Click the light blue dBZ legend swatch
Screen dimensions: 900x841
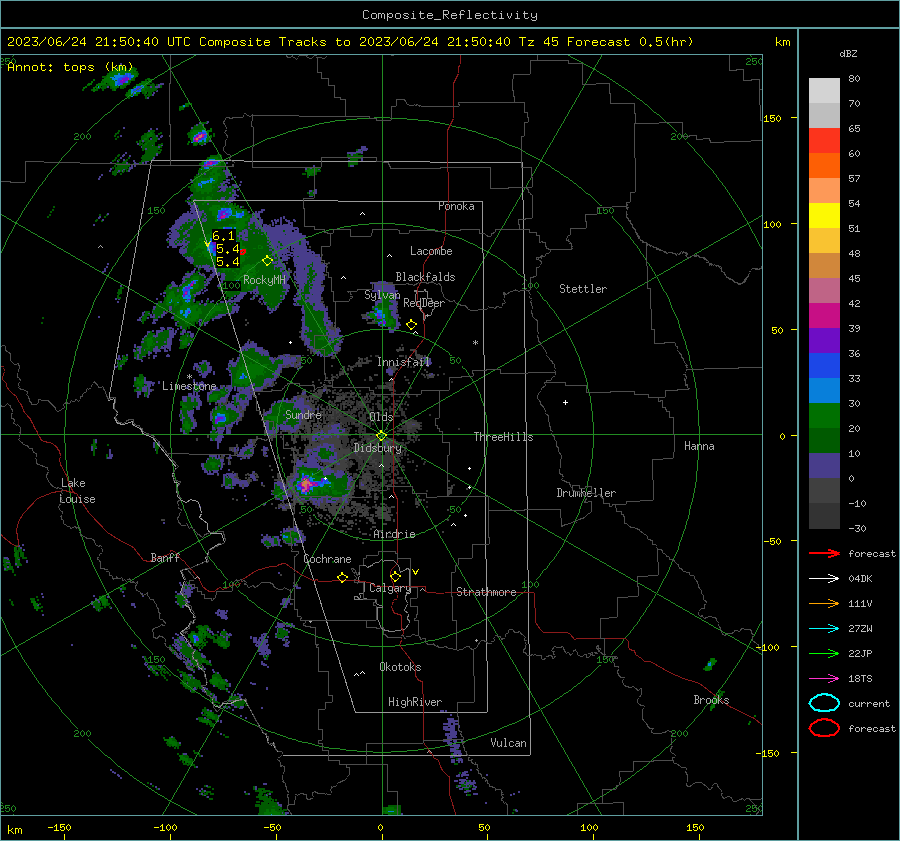point(824,390)
